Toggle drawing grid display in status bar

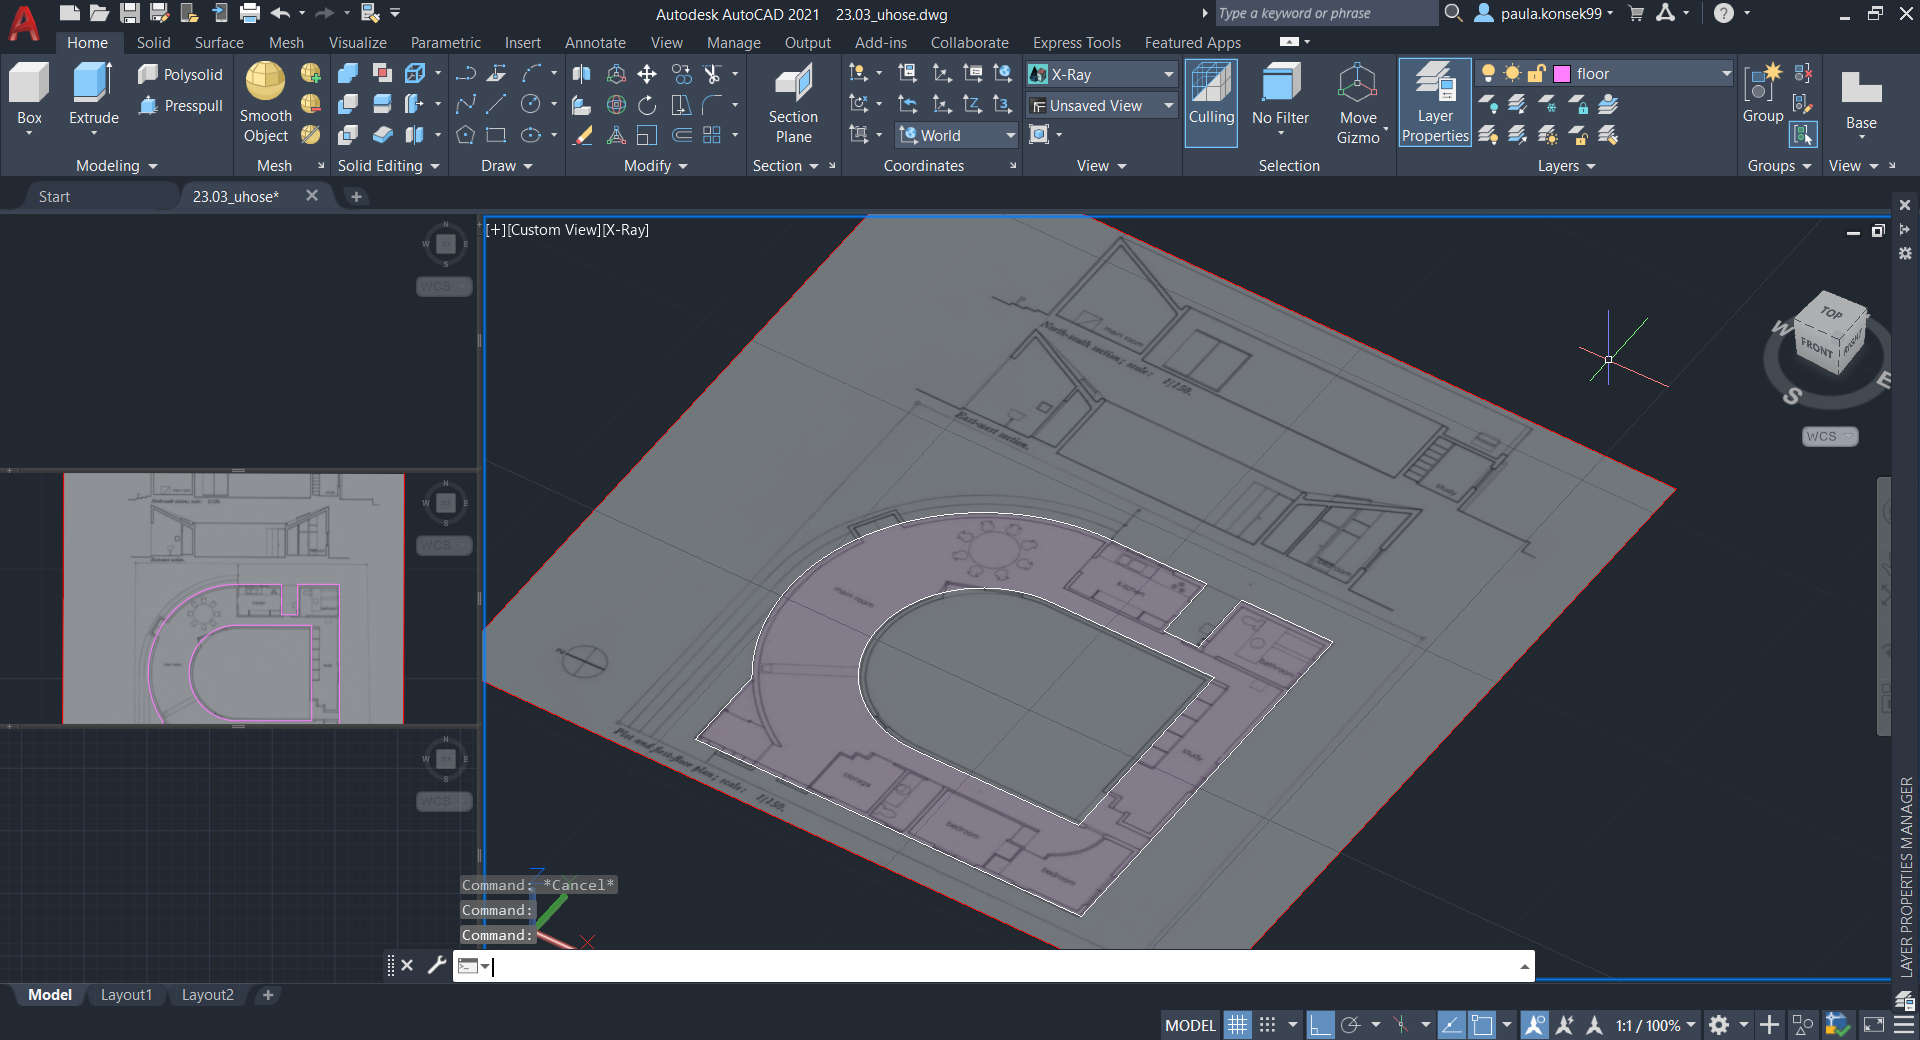point(1237,1025)
